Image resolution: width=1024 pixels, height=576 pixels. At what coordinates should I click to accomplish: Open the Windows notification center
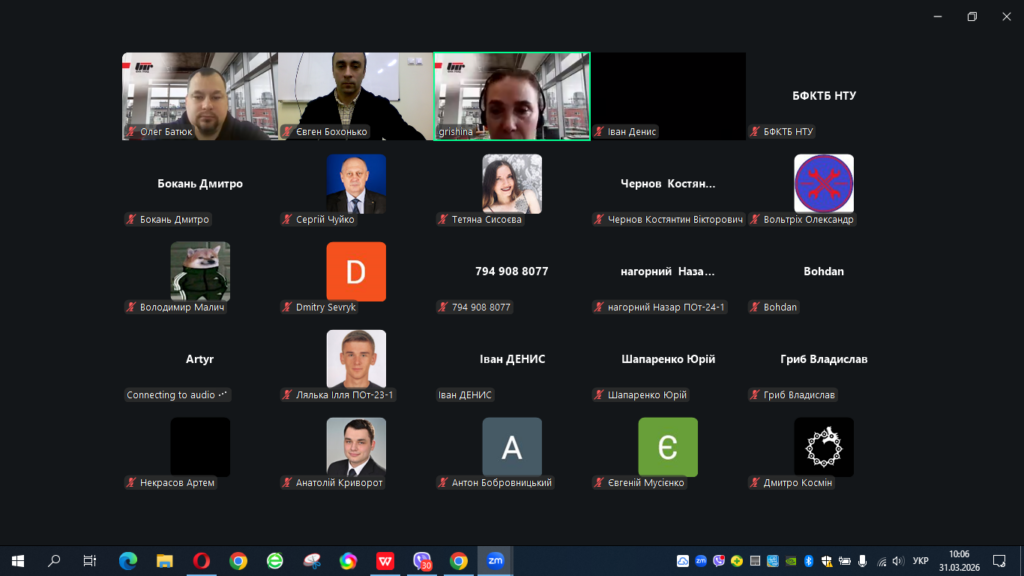[998, 561]
